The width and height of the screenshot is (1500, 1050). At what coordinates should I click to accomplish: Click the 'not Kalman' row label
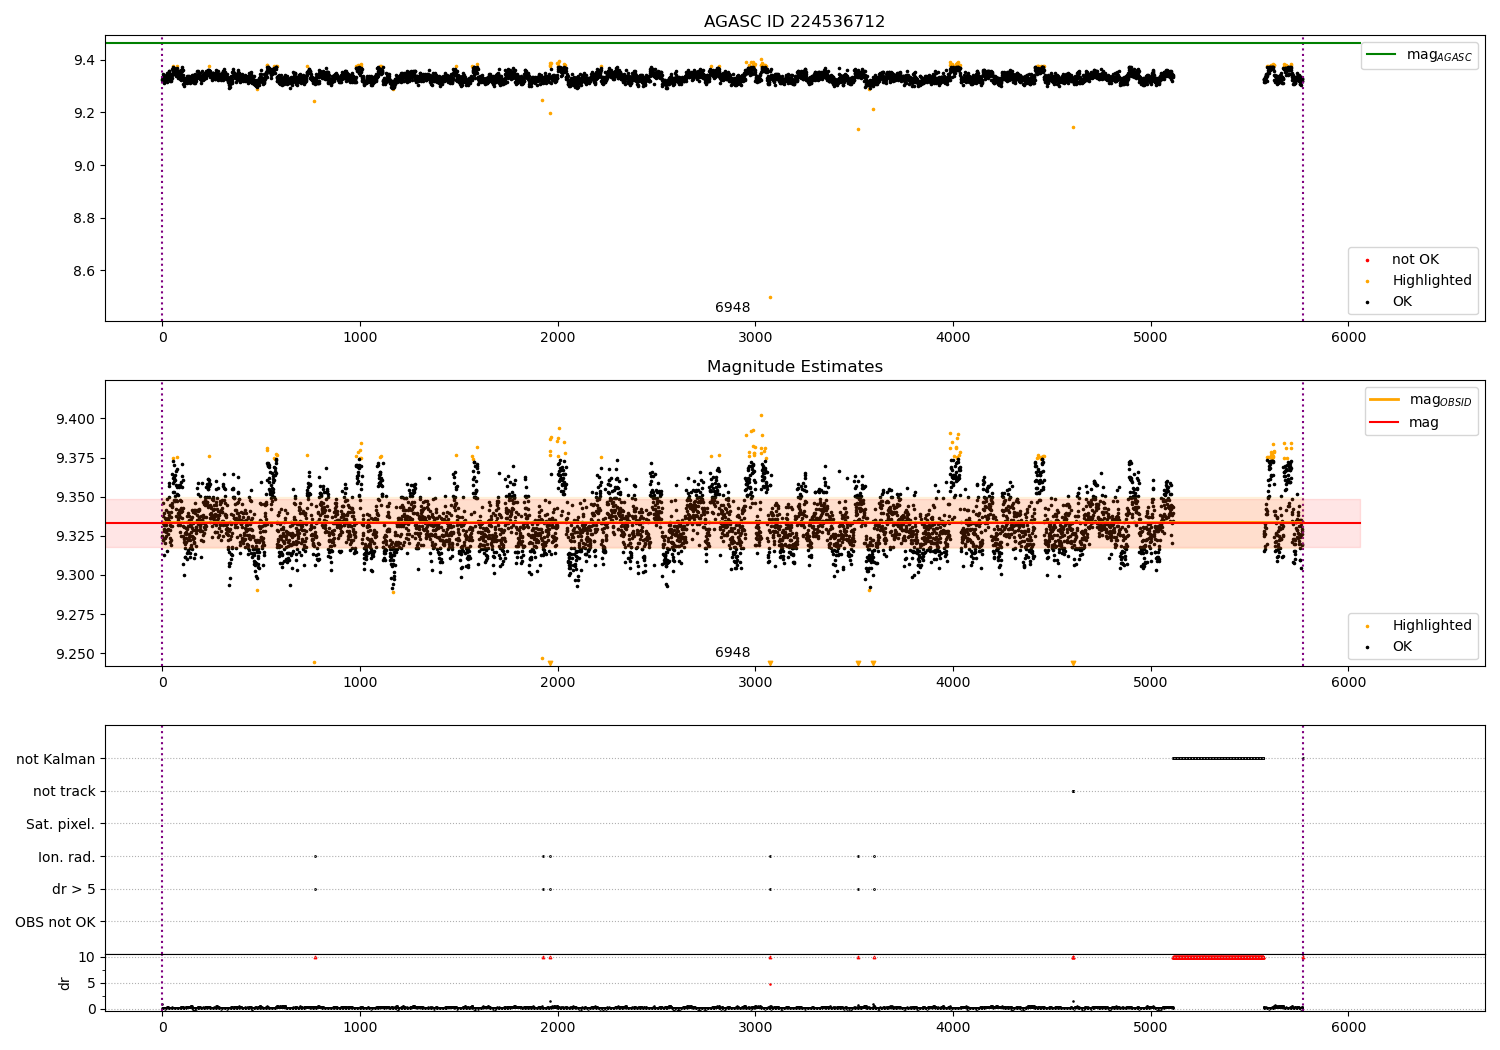pyautogui.click(x=56, y=759)
